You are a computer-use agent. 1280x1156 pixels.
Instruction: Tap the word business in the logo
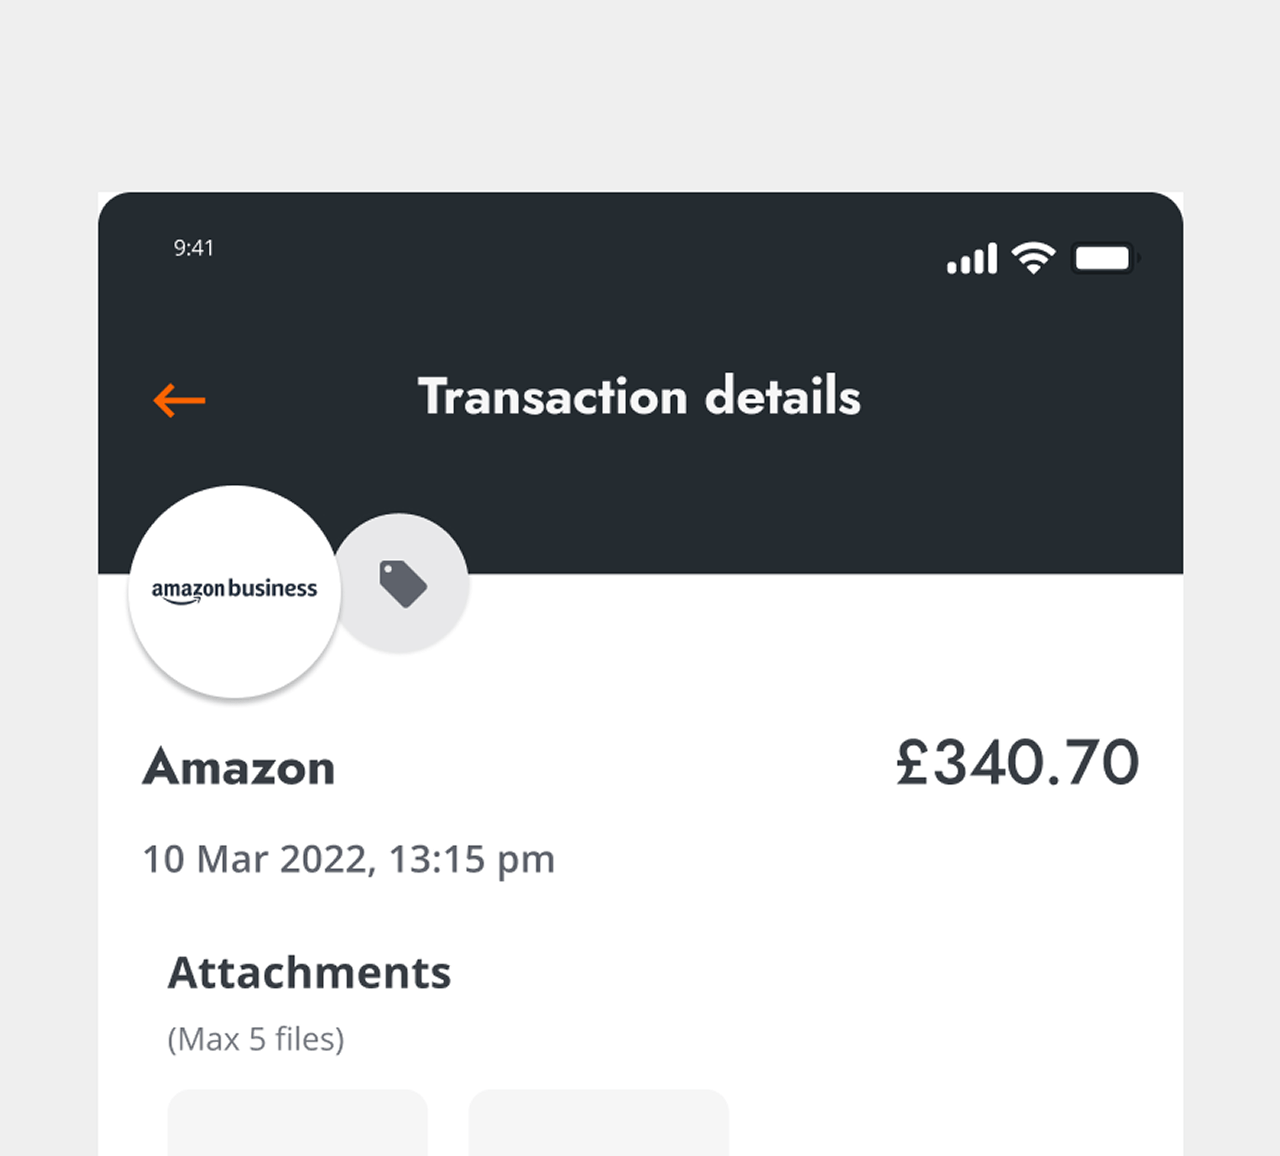click(x=272, y=588)
